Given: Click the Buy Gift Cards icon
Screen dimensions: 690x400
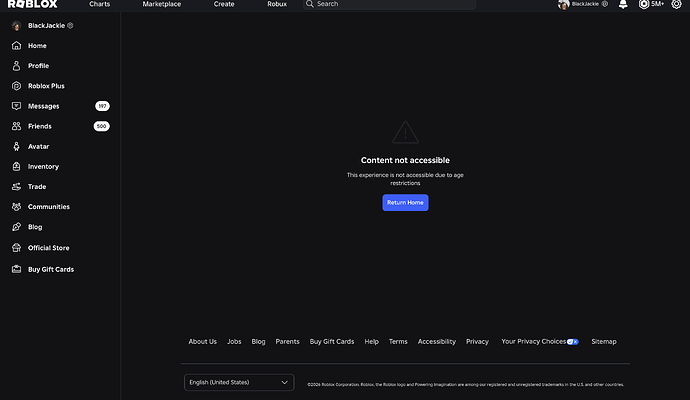Looking at the screenshot, I should (x=16, y=269).
